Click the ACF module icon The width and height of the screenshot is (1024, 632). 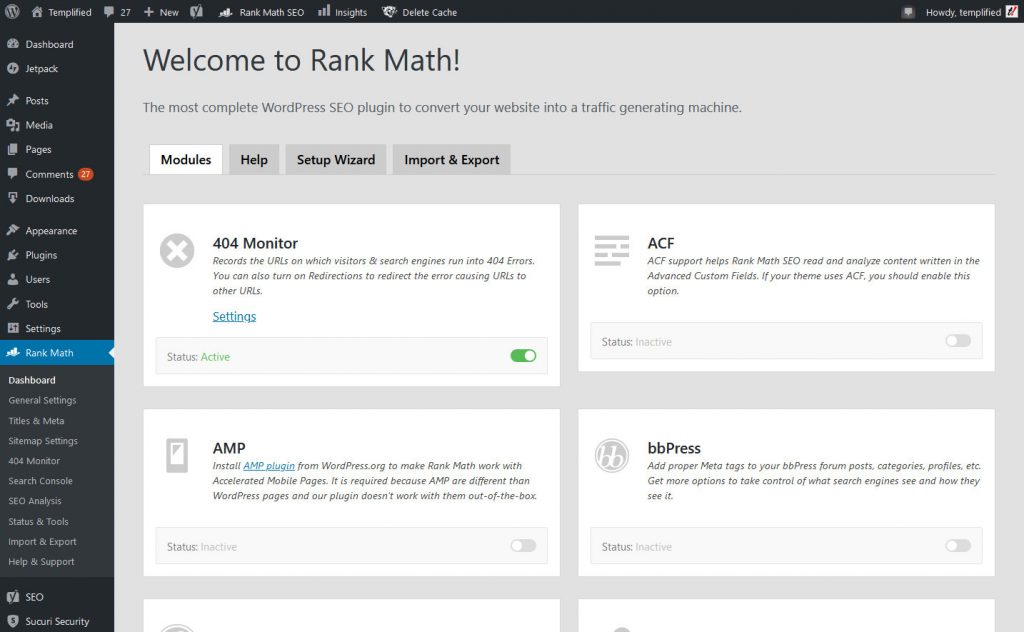(611, 248)
